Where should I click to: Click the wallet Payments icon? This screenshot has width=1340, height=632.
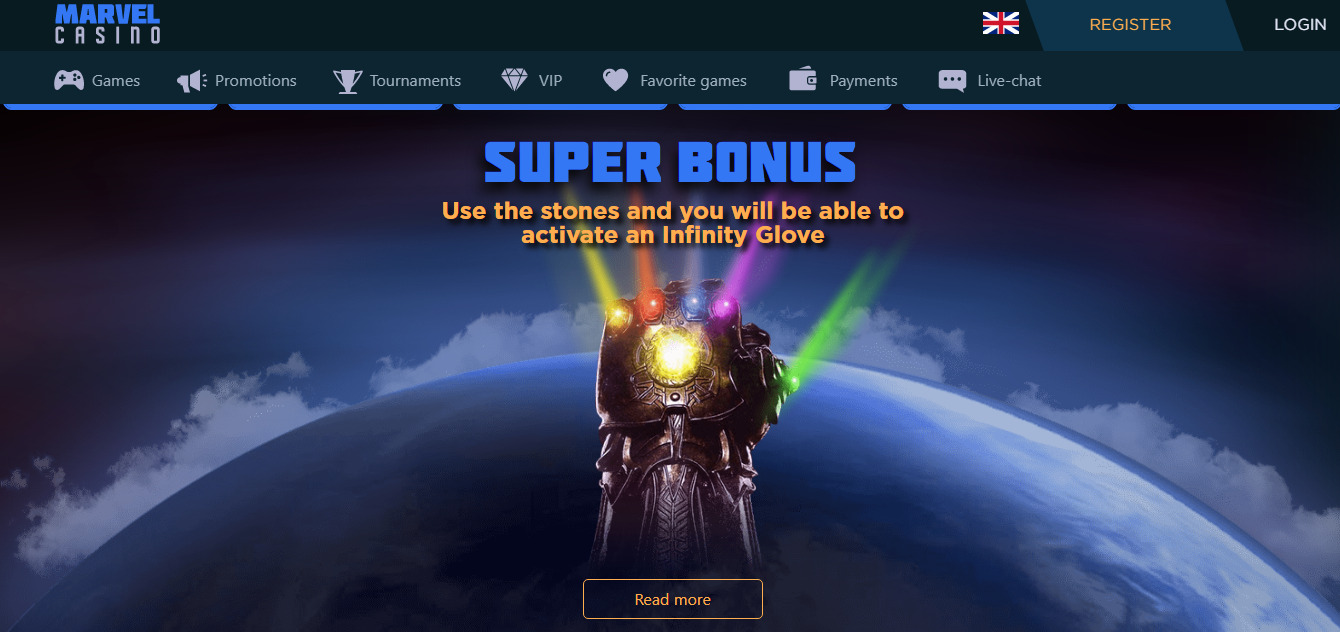[803, 80]
